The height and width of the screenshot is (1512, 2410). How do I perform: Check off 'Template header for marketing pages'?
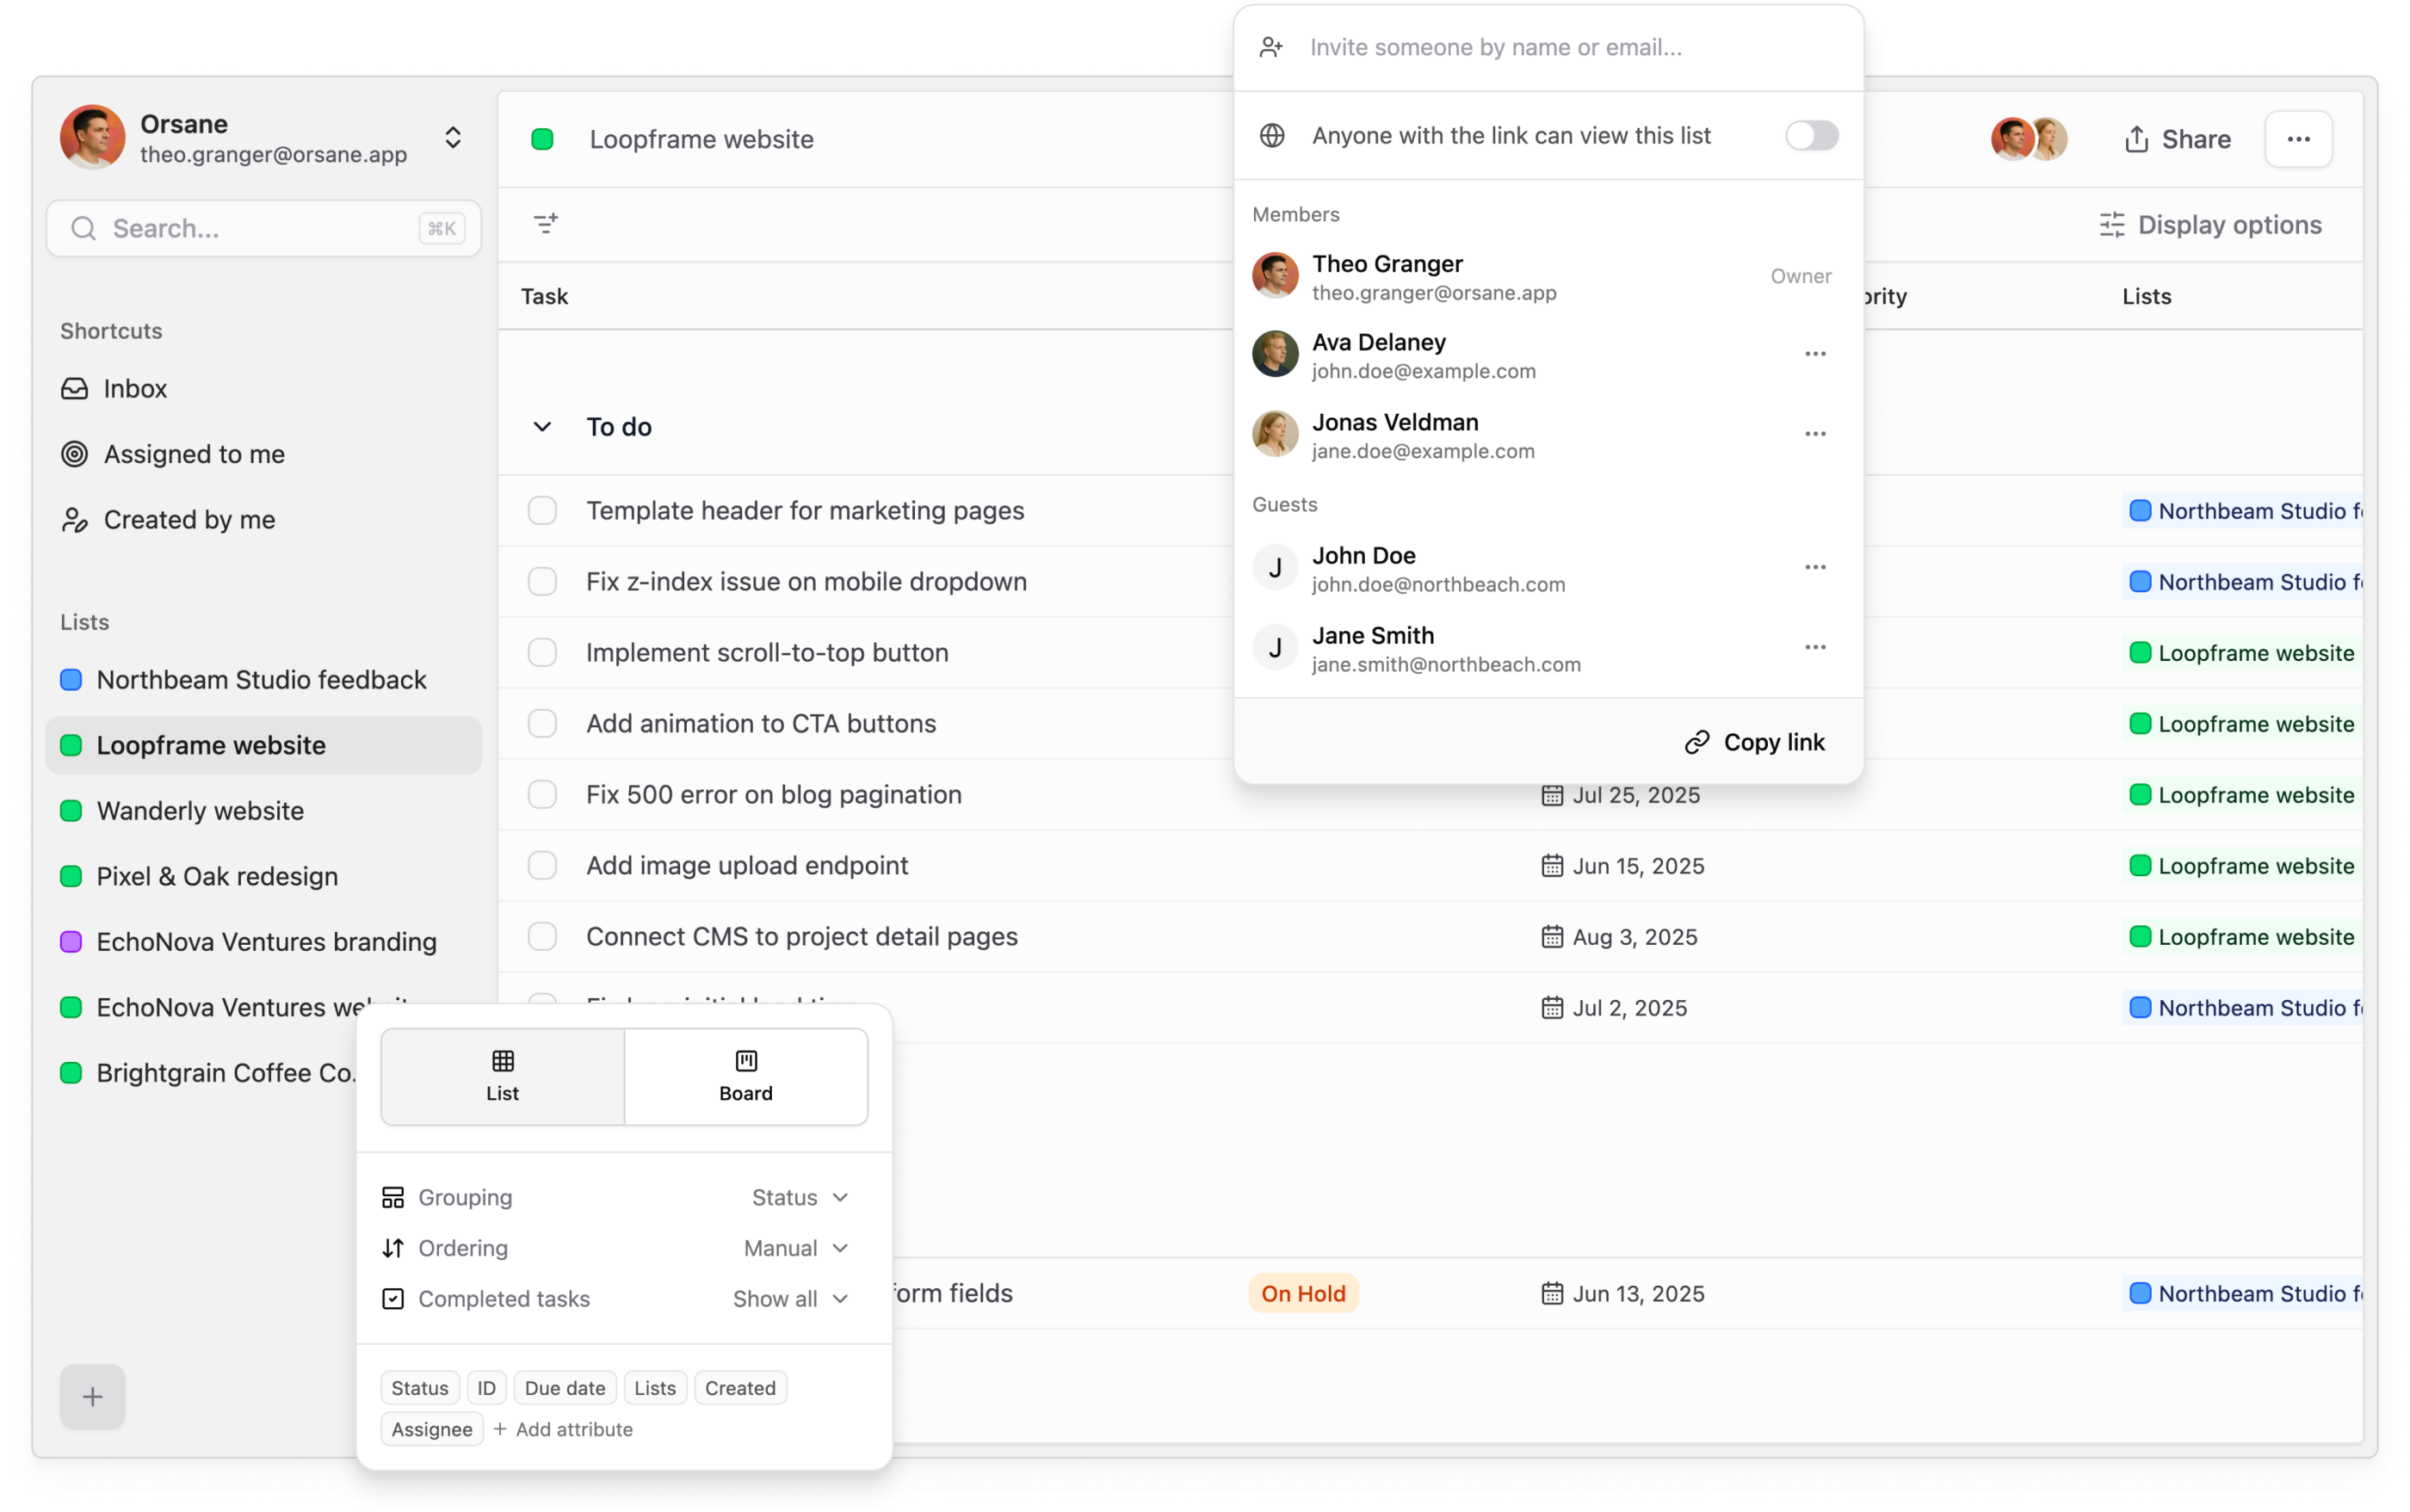[x=542, y=510]
